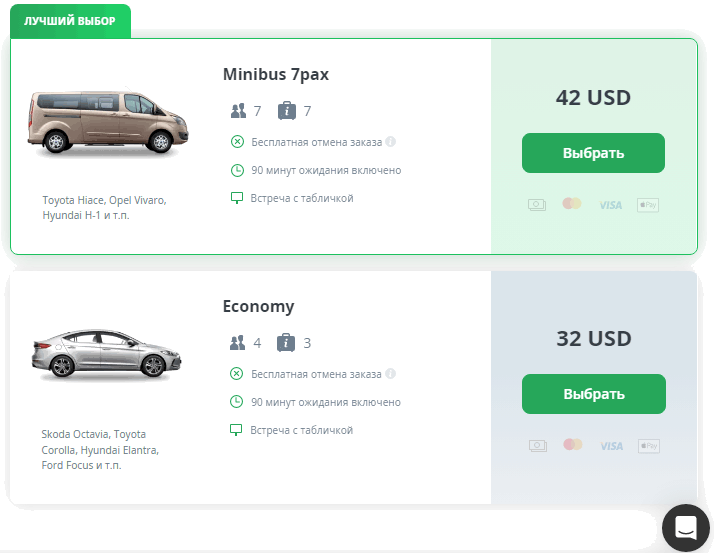Click the 42 USD price
Image resolution: width=714 pixels, height=553 pixels.
click(593, 98)
